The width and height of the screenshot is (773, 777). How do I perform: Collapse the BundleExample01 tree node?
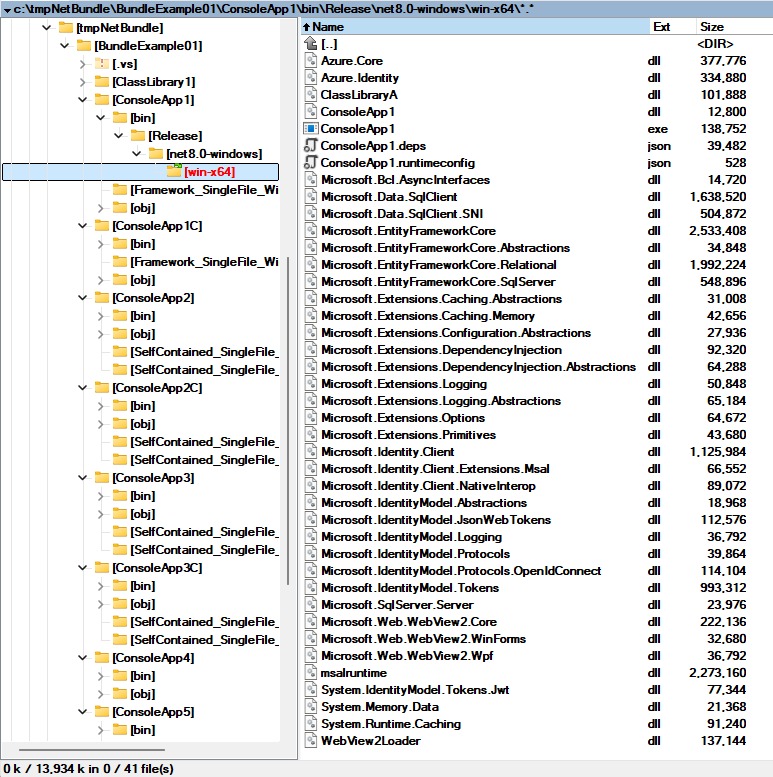[64, 46]
